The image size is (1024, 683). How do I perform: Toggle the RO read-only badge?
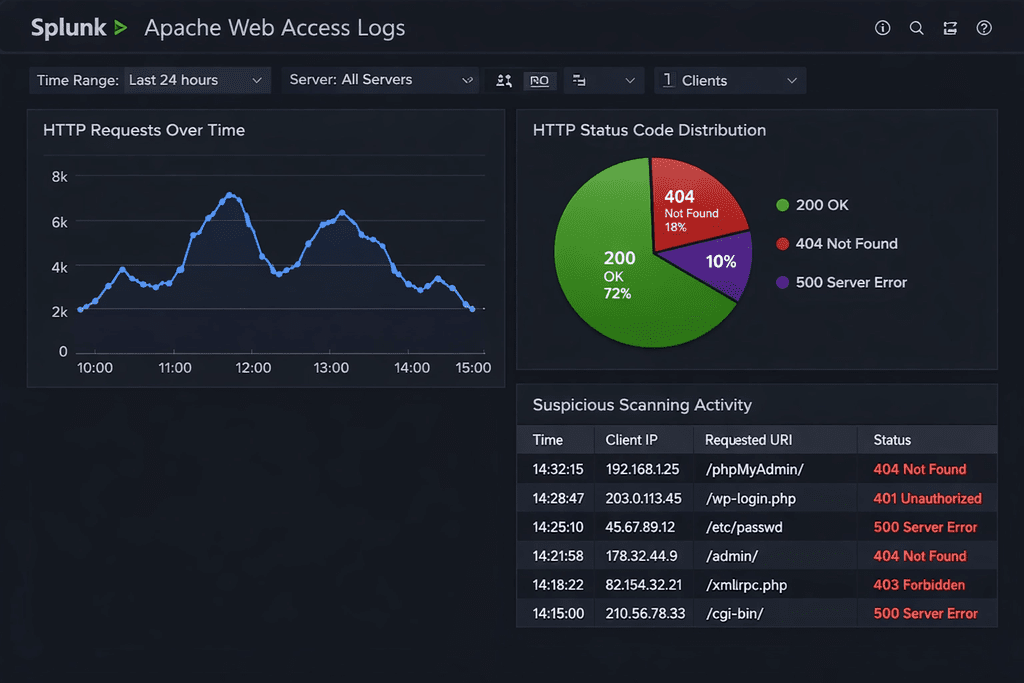click(x=539, y=81)
